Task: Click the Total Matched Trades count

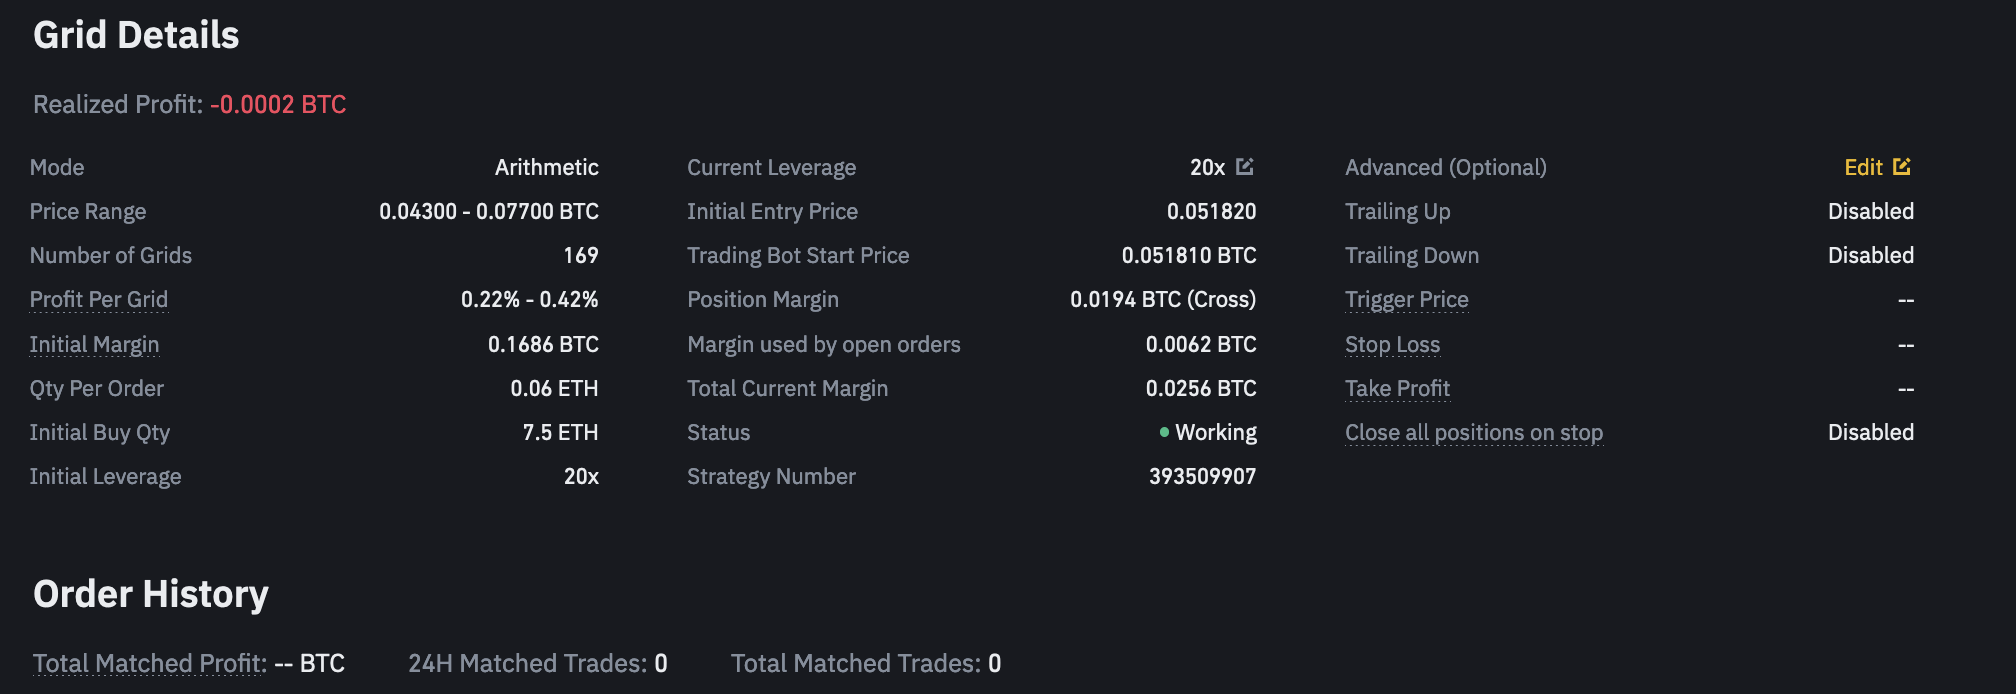Action: [x=994, y=663]
